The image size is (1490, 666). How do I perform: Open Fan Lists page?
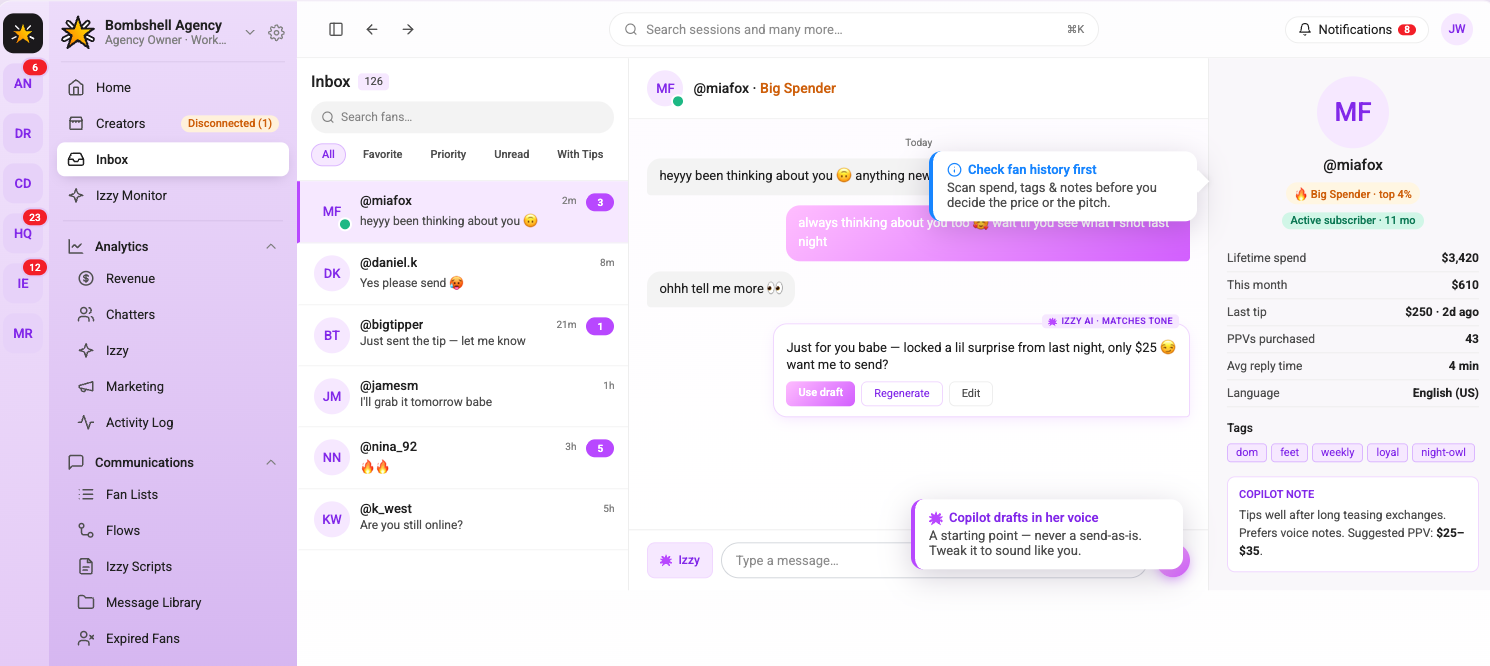178,495
